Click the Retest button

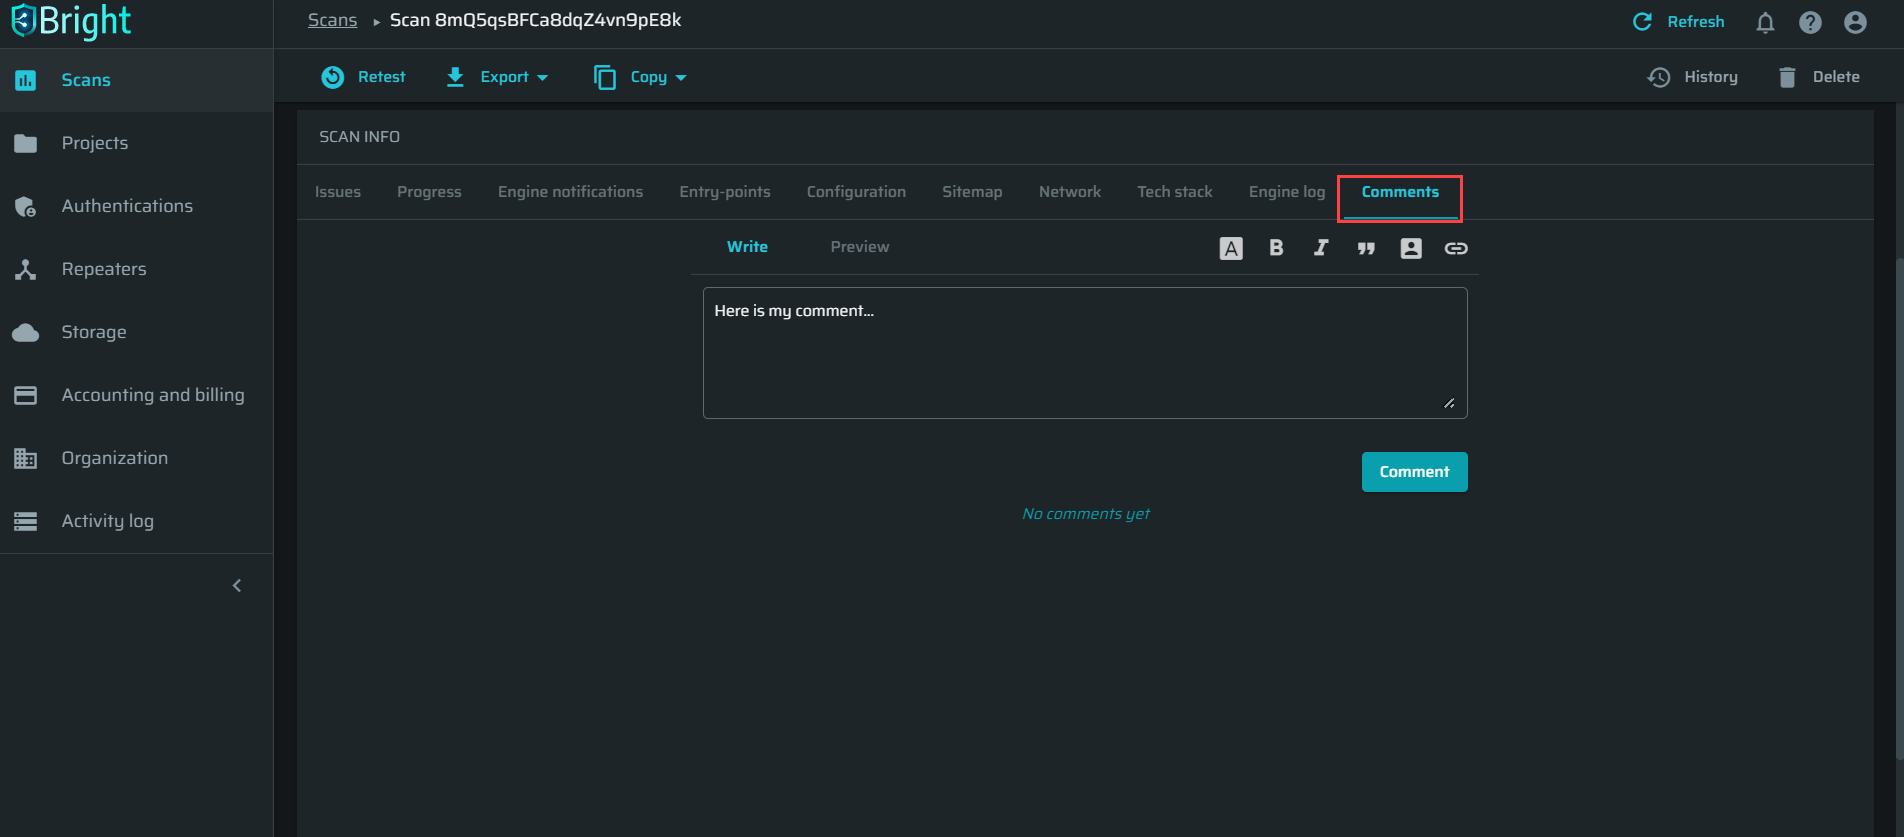[363, 77]
